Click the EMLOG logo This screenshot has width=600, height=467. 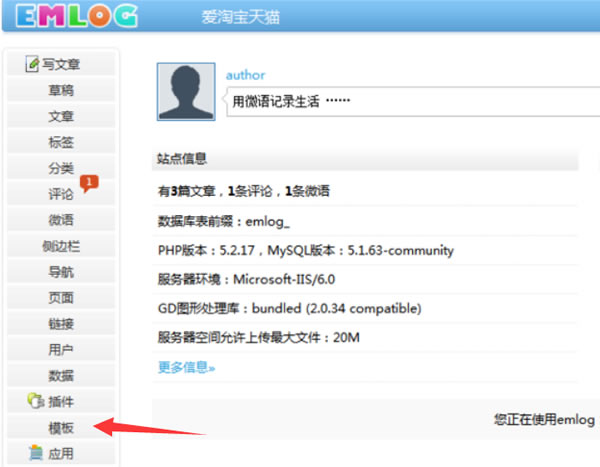point(77,16)
